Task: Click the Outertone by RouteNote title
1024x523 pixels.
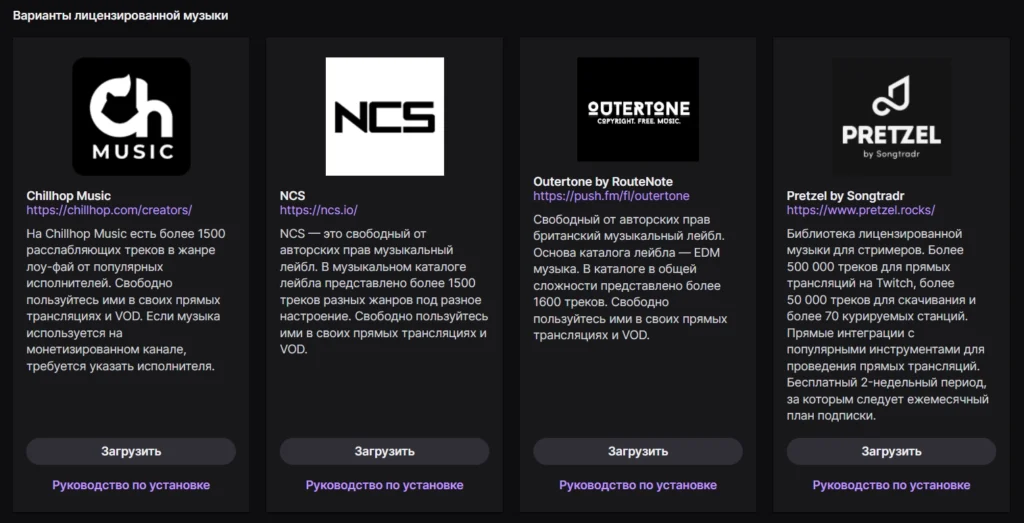Action: pyautogui.click(x=603, y=182)
